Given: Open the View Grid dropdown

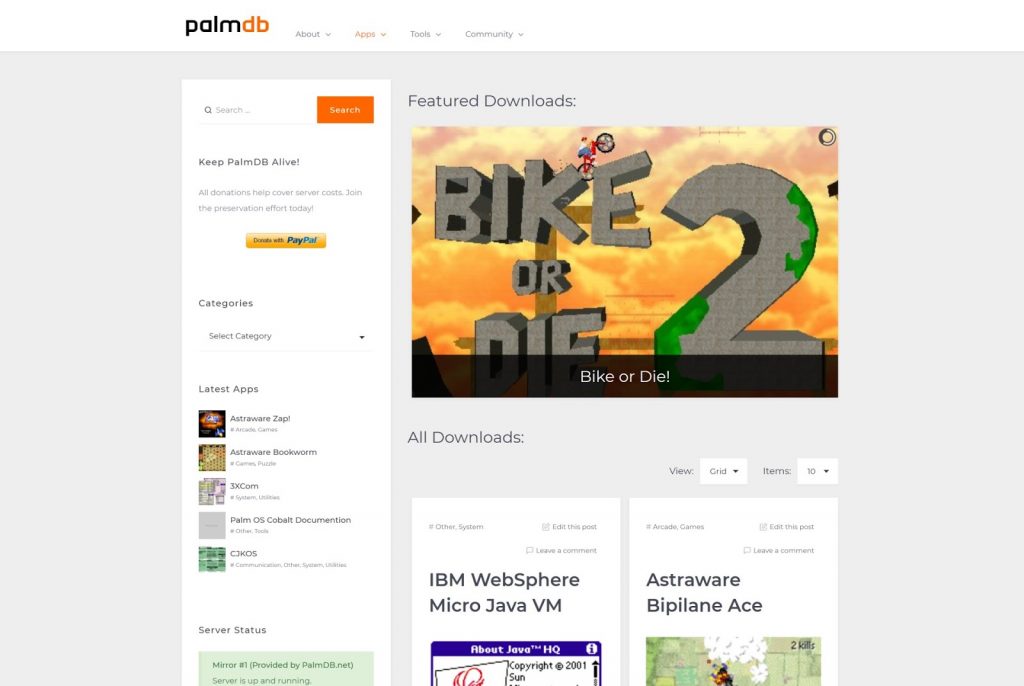Looking at the screenshot, I should click(x=723, y=471).
